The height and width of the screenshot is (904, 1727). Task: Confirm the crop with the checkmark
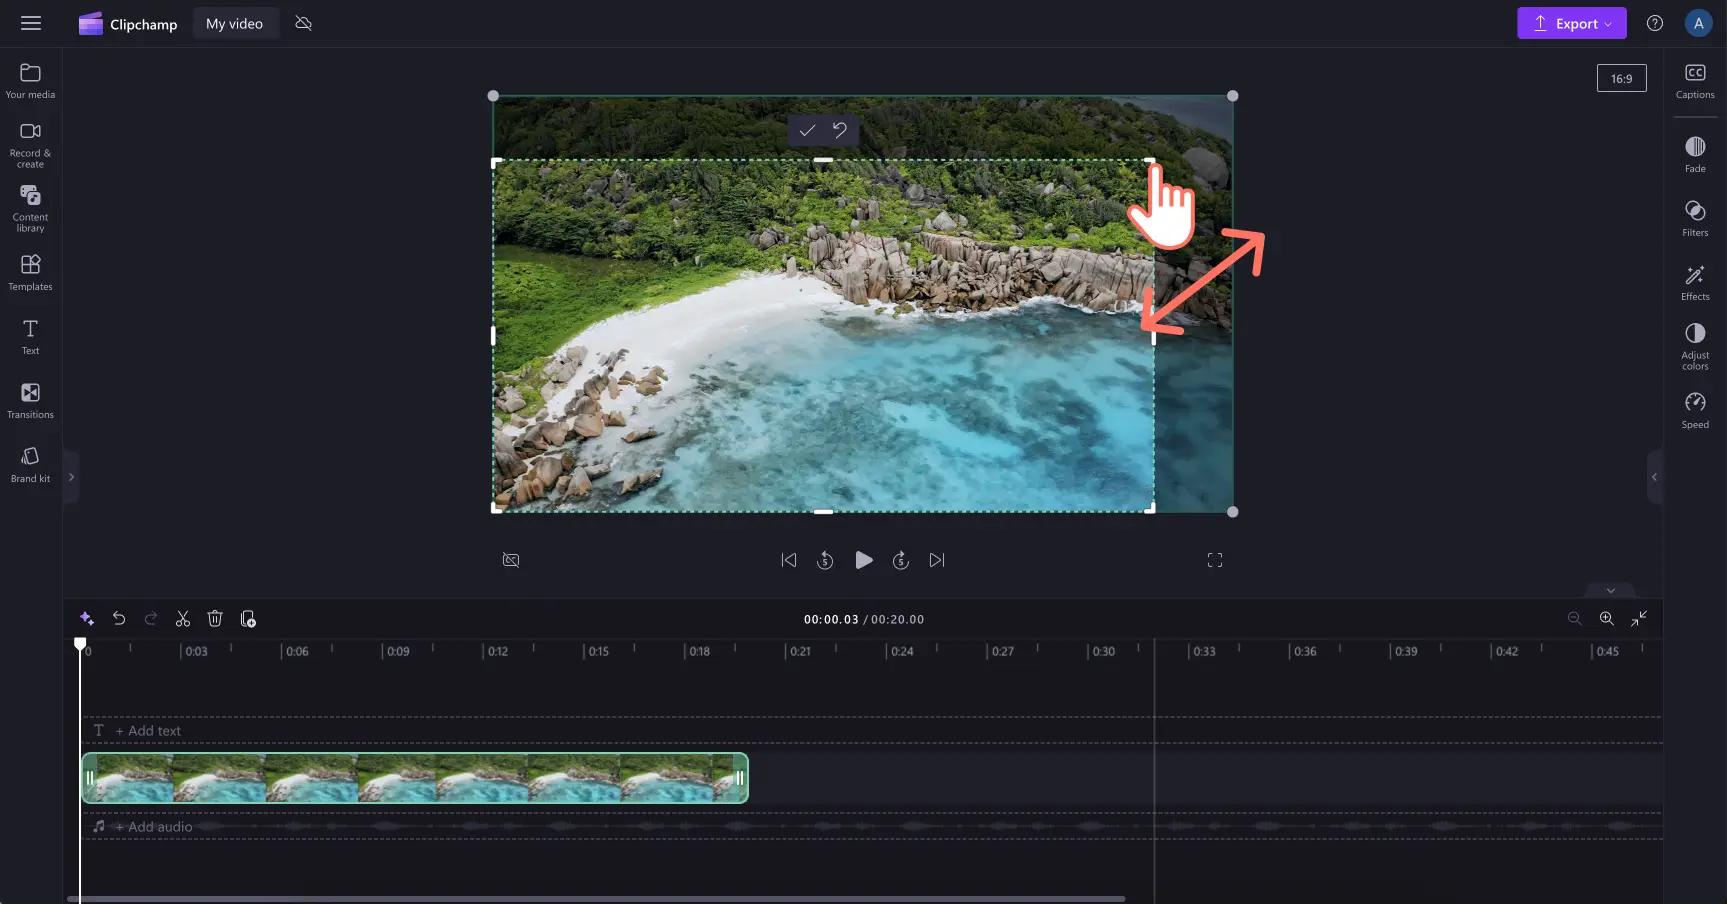807,130
